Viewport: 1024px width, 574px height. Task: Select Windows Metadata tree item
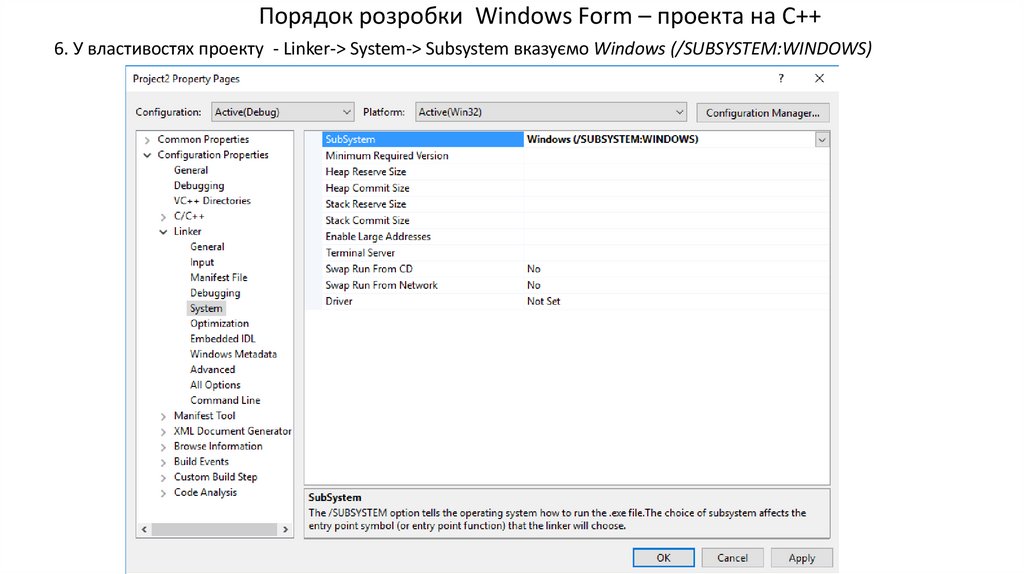[x=233, y=354]
